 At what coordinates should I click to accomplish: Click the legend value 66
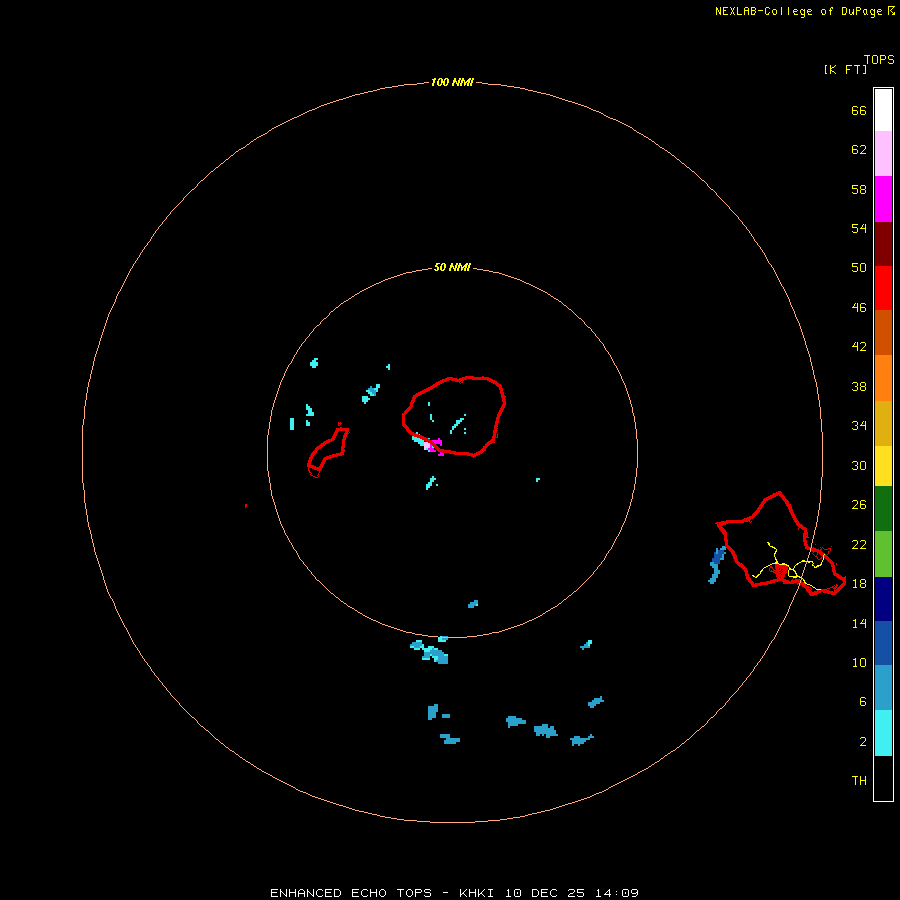[859, 110]
